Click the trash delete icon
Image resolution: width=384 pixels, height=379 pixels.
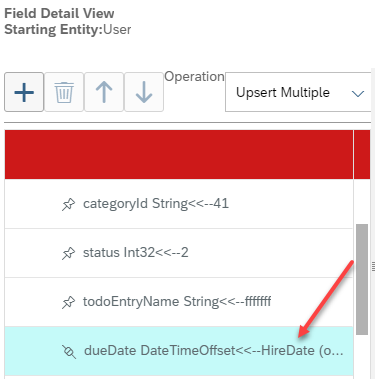click(x=64, y=92)
